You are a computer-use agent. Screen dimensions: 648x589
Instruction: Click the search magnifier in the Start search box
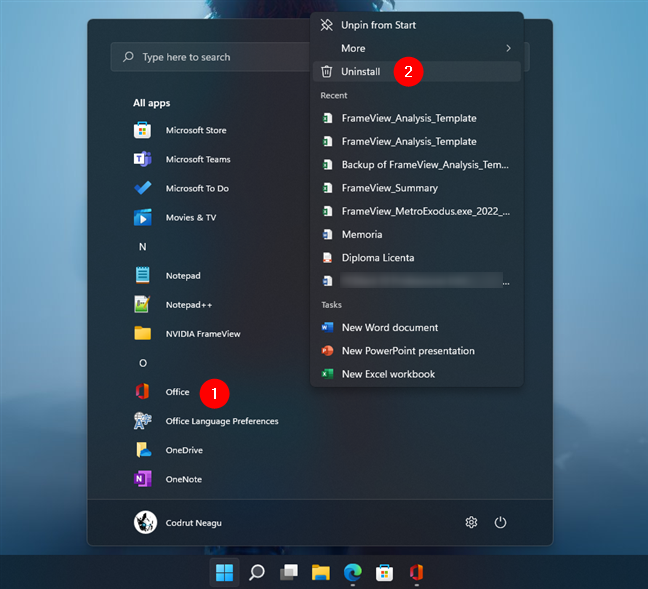[x=128, y=57]
